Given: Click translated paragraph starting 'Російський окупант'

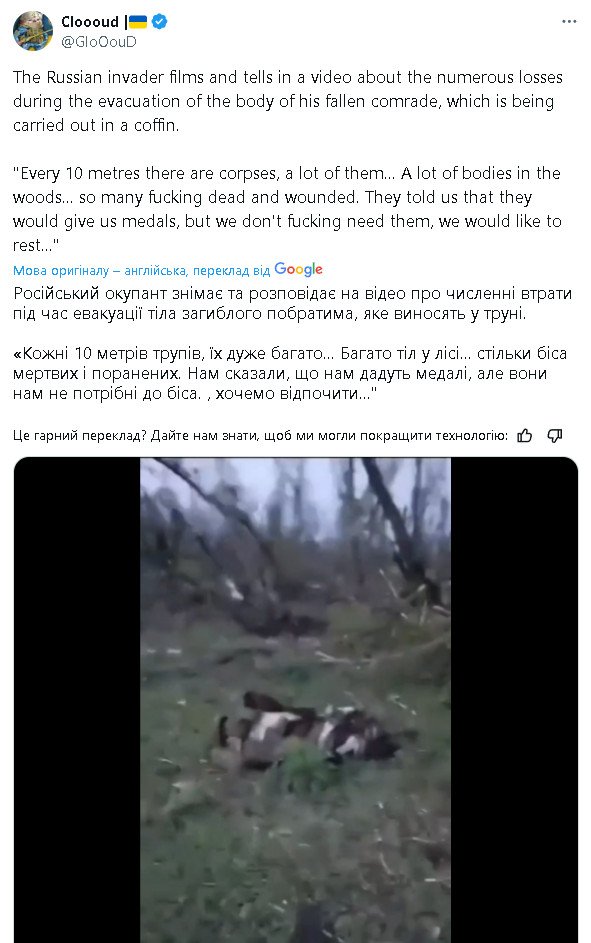Looking at the screenshot, I should coord(292,304).
